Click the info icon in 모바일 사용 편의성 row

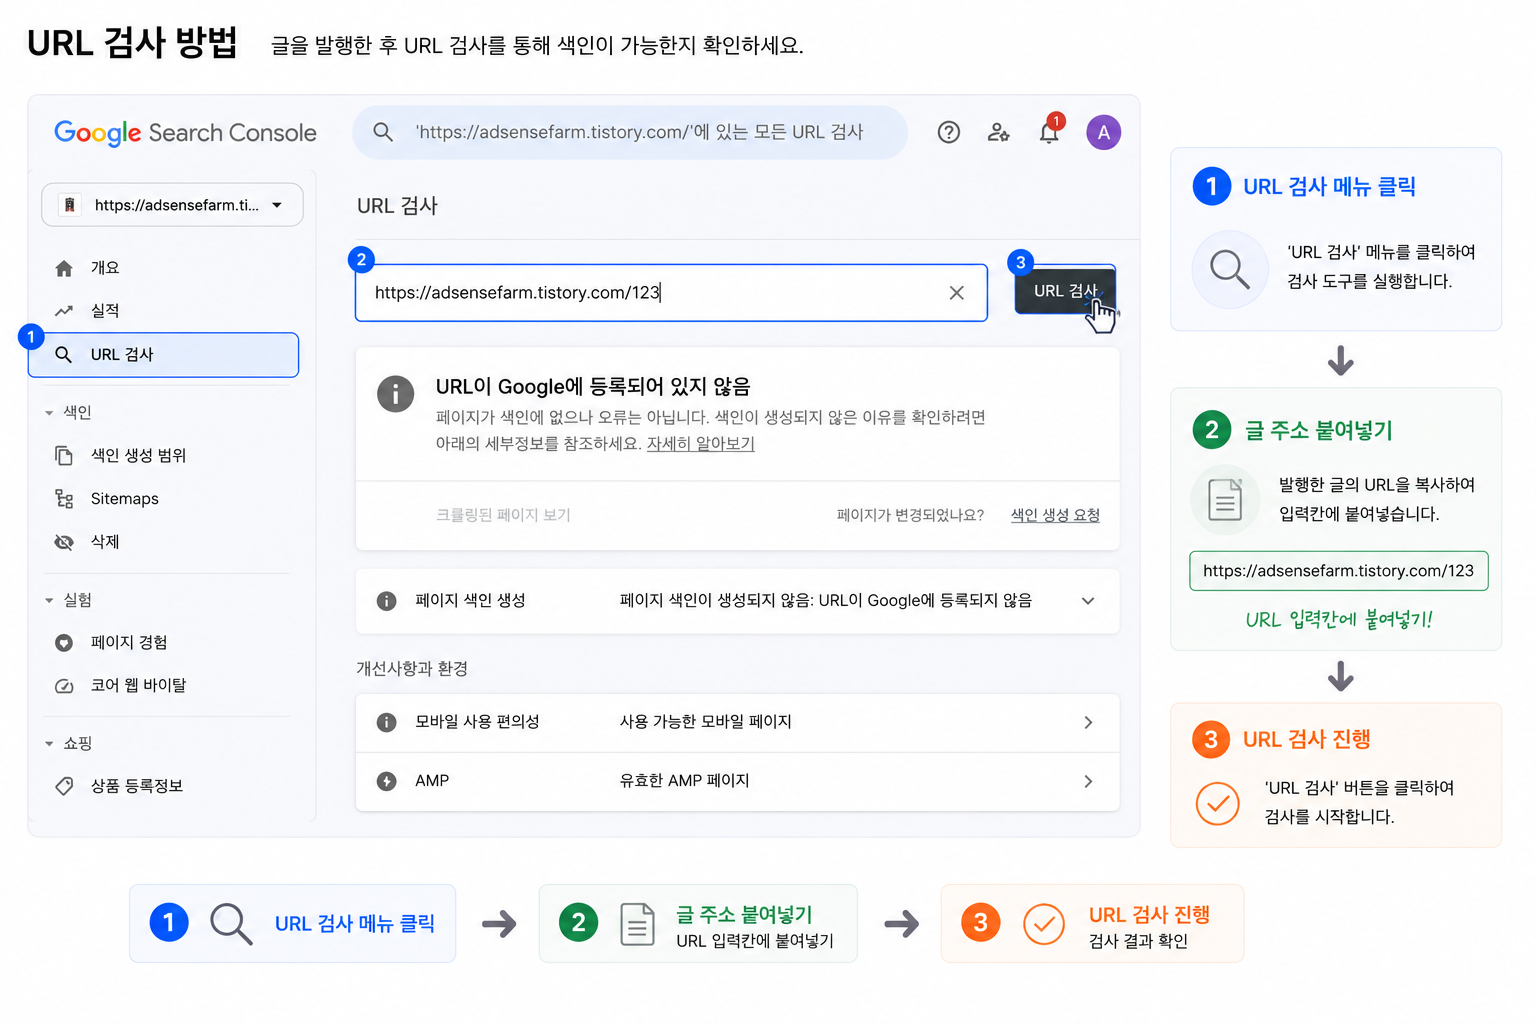pos(386,722)
